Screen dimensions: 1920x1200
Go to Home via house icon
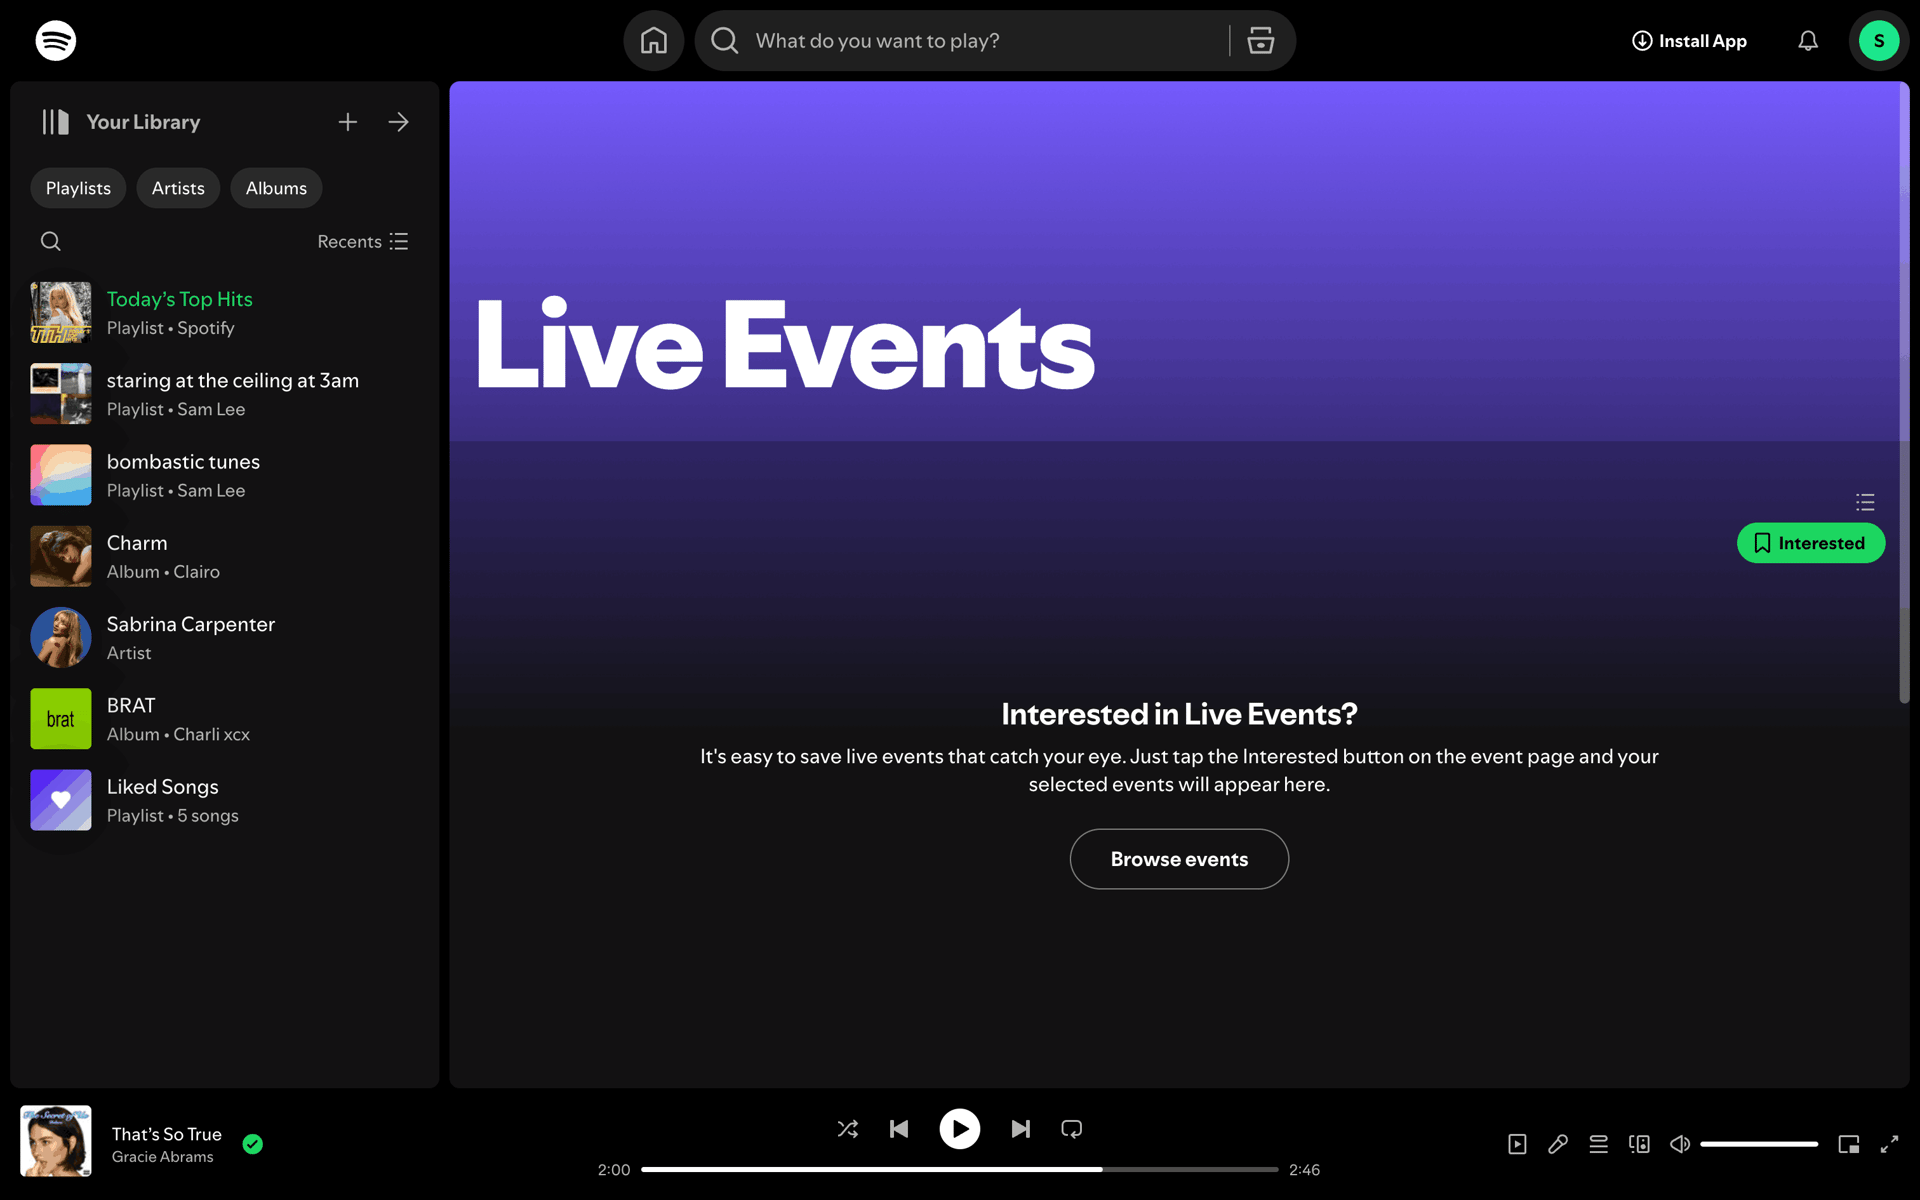tap(654, 41)
